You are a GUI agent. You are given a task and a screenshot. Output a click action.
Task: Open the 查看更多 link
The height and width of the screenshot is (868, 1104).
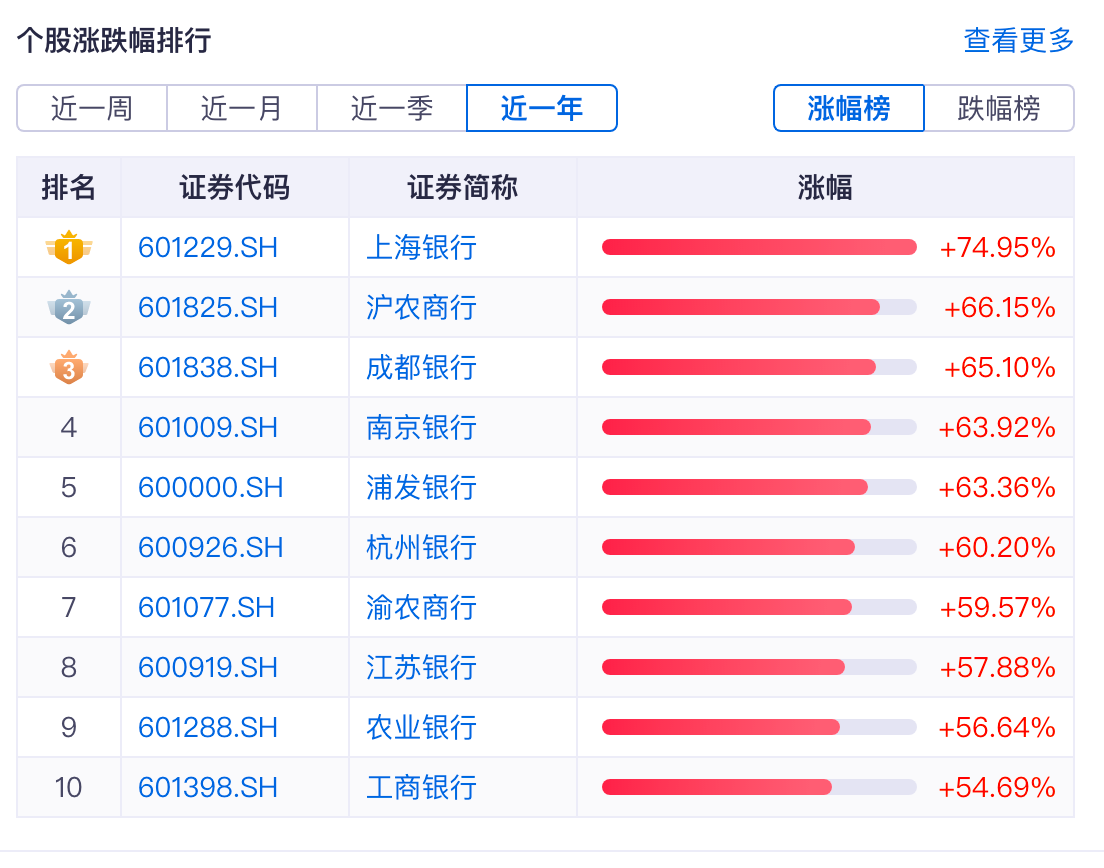[1018, 40]
